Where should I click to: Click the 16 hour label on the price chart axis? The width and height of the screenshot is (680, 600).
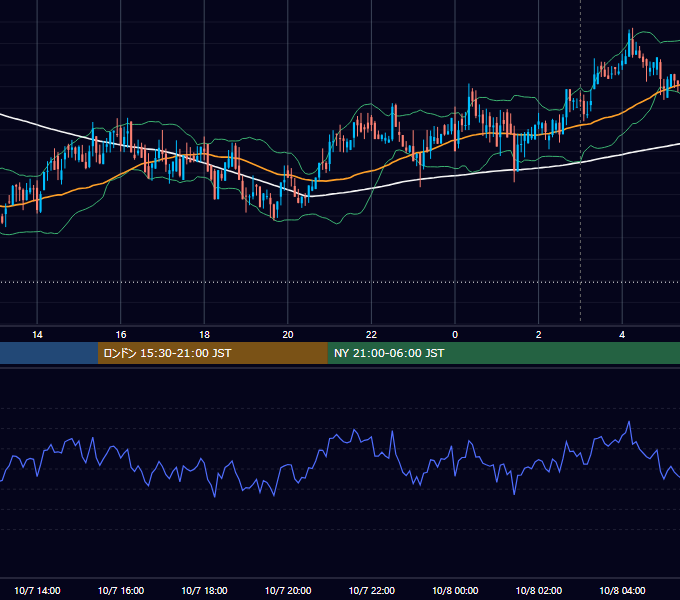121,335
